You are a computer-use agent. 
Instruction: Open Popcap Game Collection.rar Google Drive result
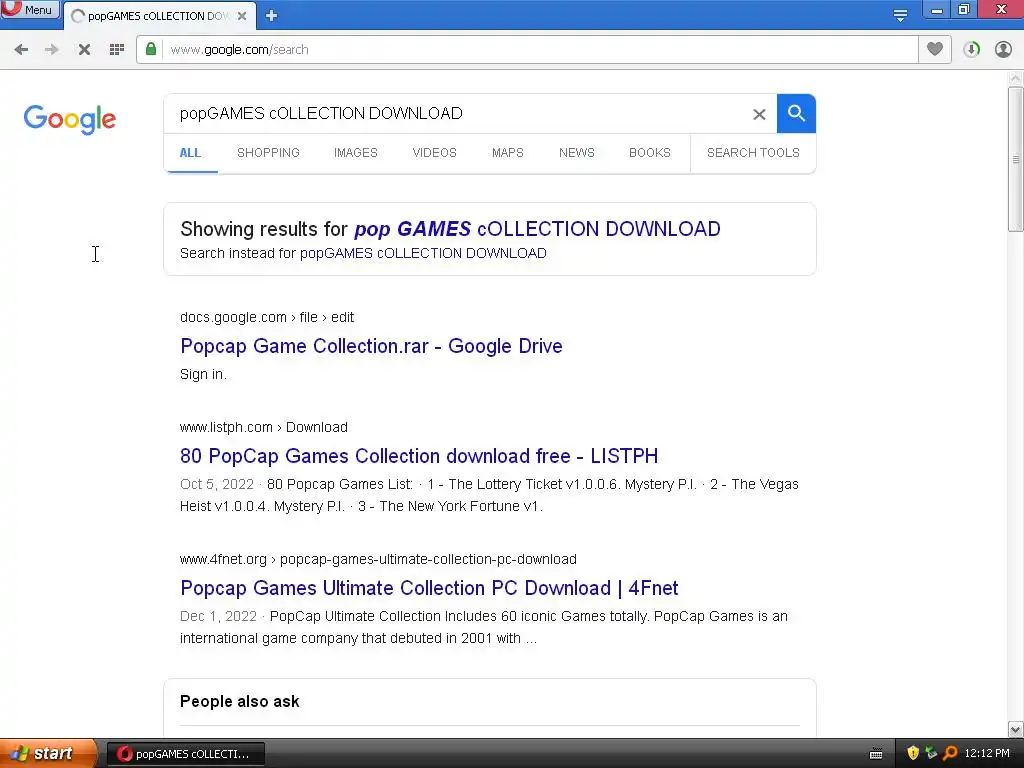(x=371, y=346)
